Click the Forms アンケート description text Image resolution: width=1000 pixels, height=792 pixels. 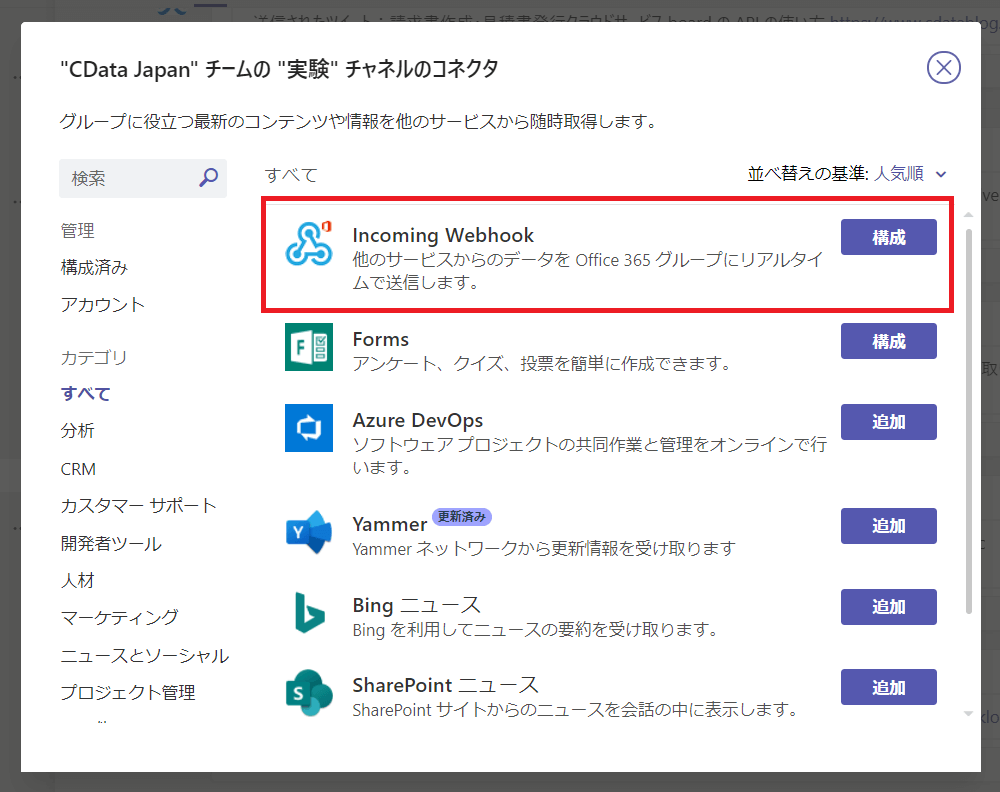click(x=541, y=363)
